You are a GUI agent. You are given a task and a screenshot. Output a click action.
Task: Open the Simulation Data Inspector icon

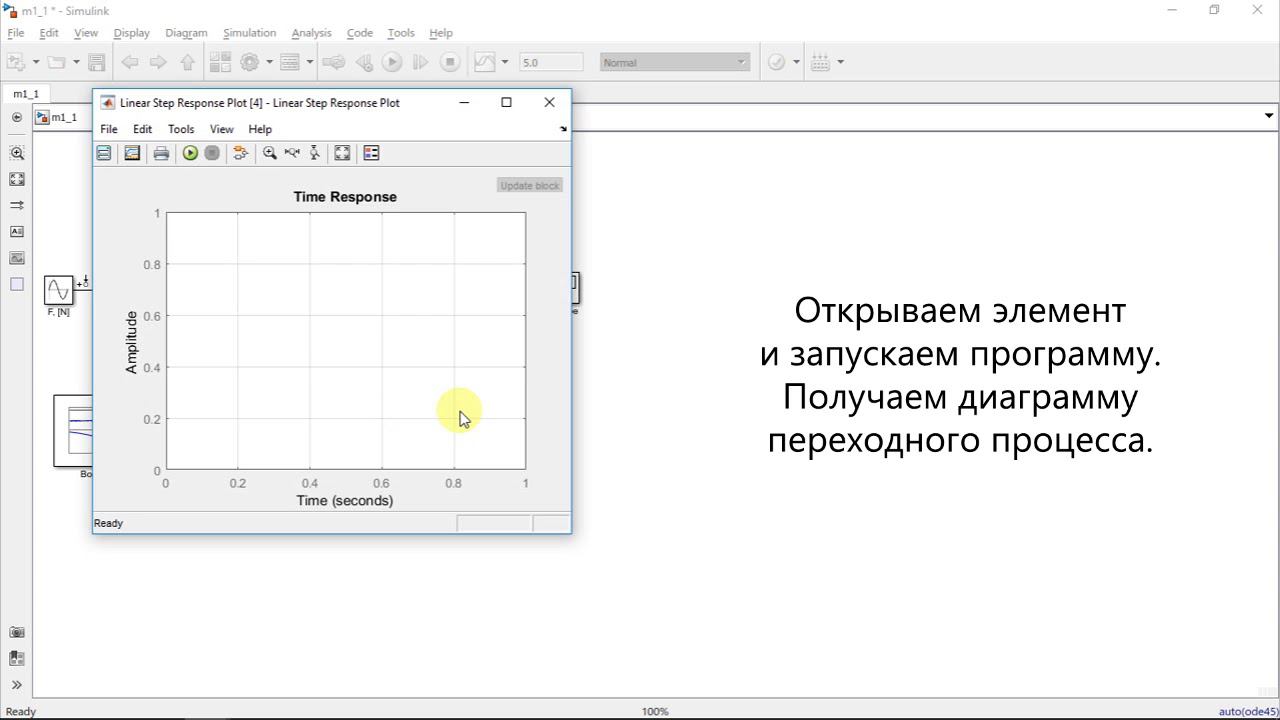pyautogui.click(x=484, y=62)
